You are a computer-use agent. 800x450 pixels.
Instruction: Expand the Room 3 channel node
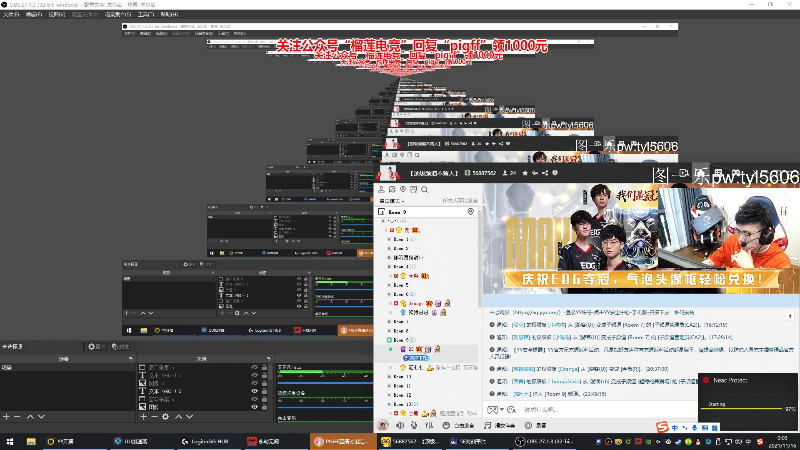click(389, 248)
